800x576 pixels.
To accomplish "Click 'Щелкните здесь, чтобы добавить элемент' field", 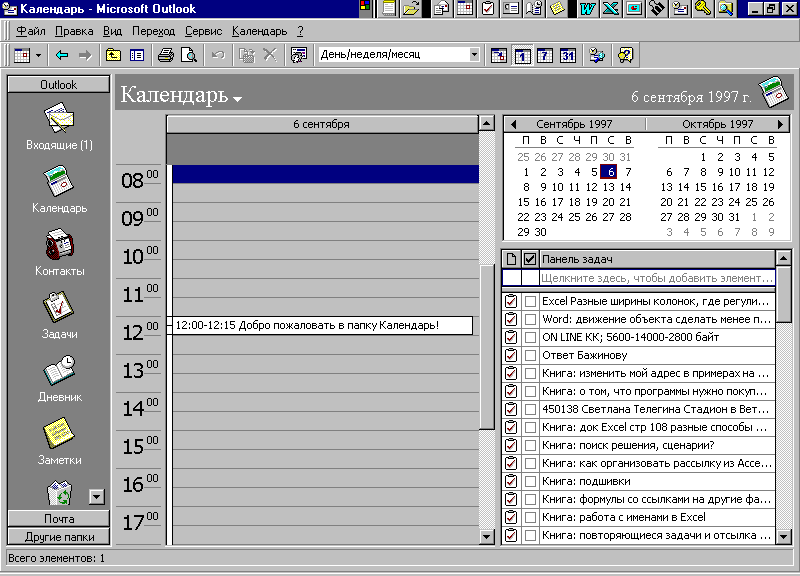I will tap(657, 278).
